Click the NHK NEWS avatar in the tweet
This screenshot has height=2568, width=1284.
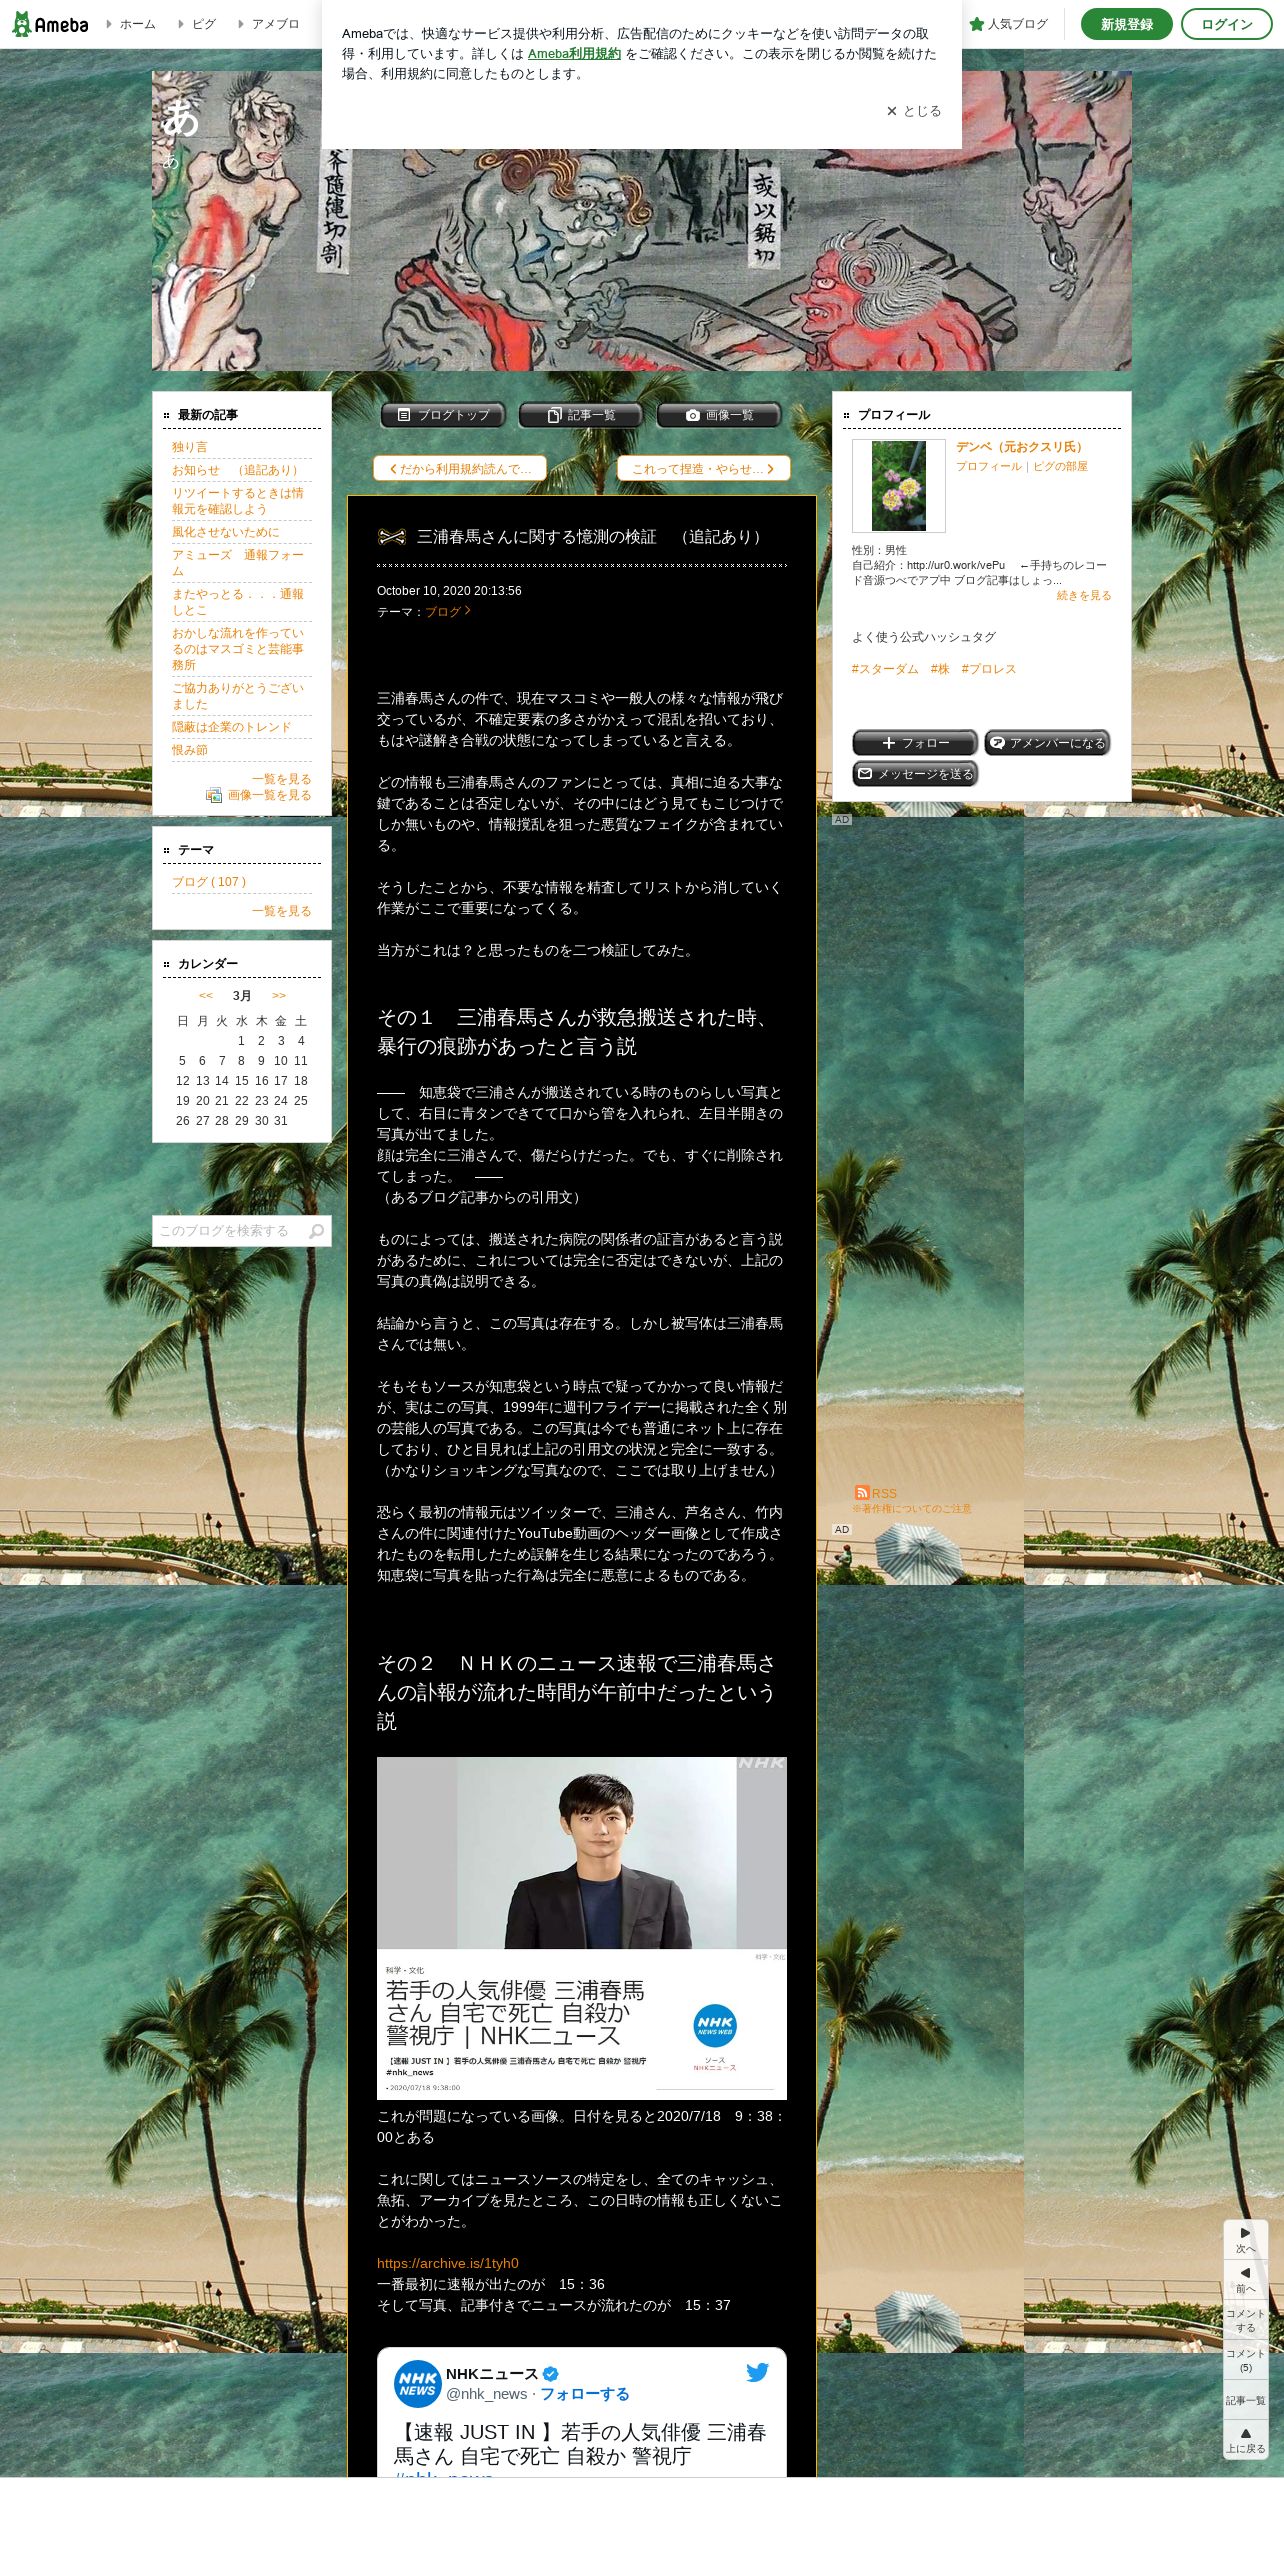(x=417, y=2384)
